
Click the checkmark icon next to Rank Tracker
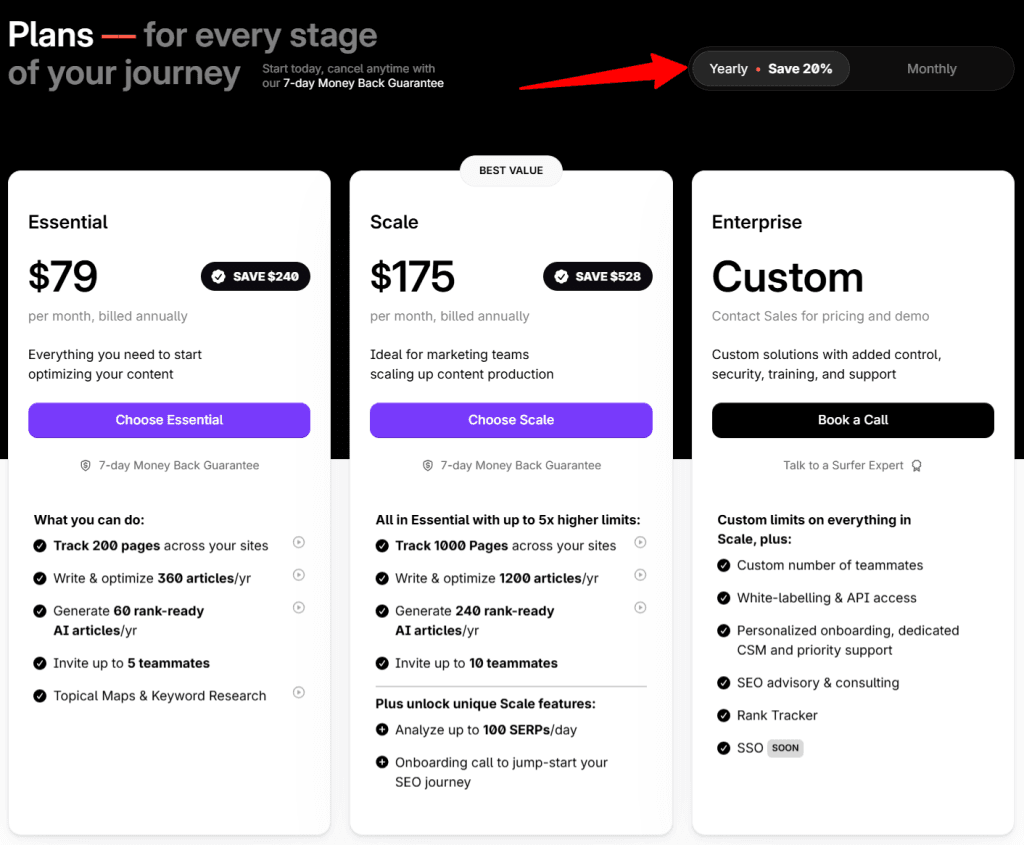tap(724, 715)
